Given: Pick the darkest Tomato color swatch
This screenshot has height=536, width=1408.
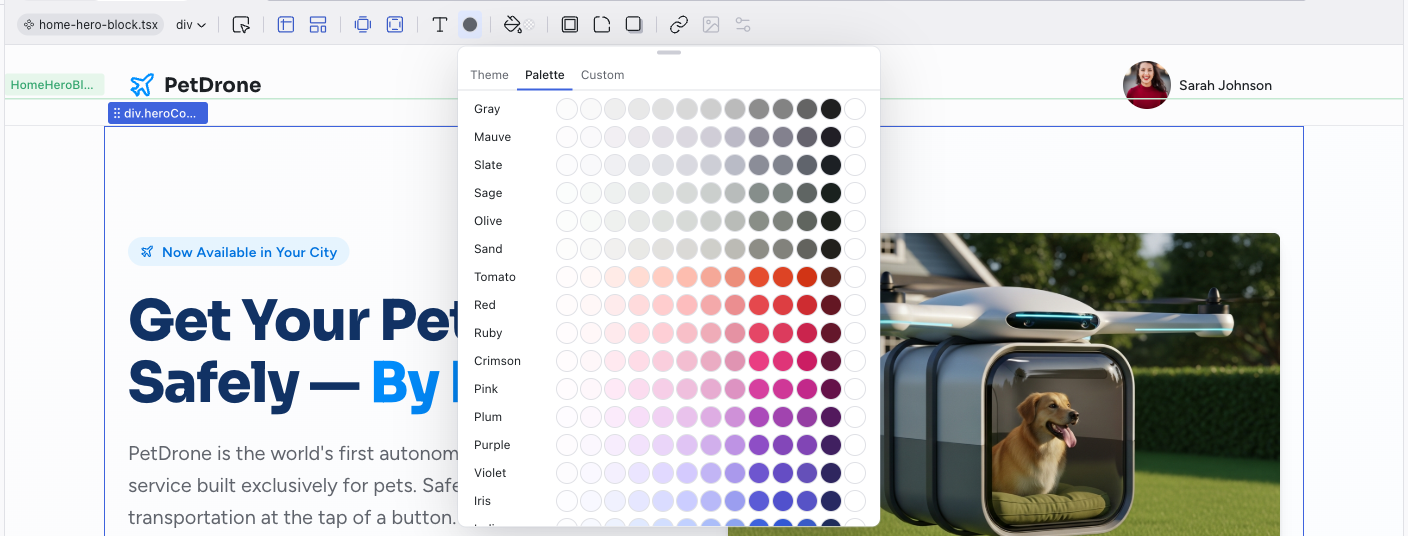Looking at the screenshot, I should (x=831, y=277).
